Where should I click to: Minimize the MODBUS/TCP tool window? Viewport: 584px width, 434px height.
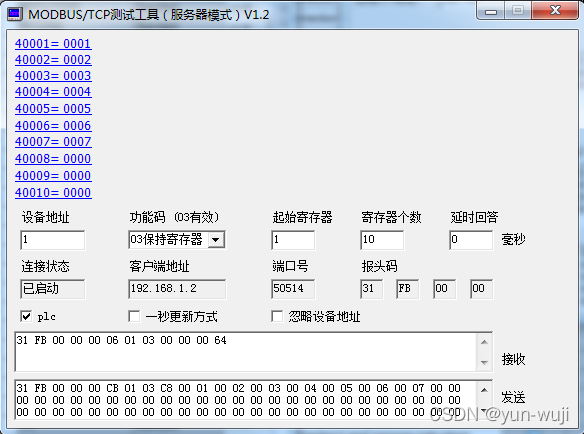[x=491, y=11]
